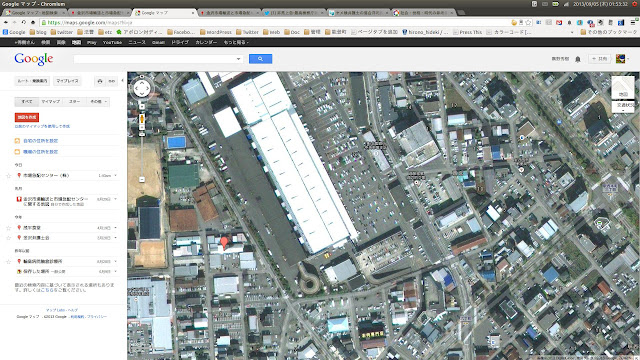Open the 金沢弁護士会 saved place
This screenshot has height=360, width=640.
tap(36, 238)
